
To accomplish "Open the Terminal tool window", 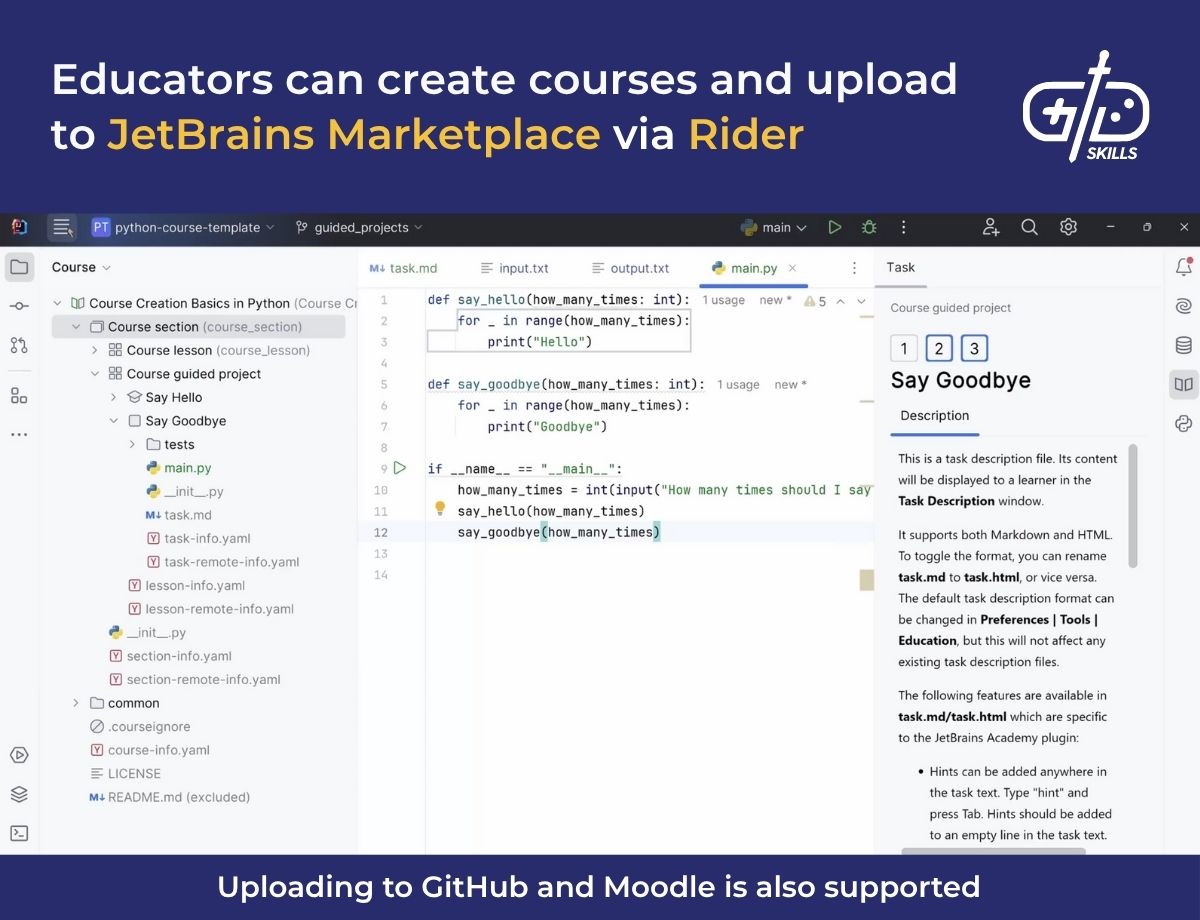I will [19, 833].
